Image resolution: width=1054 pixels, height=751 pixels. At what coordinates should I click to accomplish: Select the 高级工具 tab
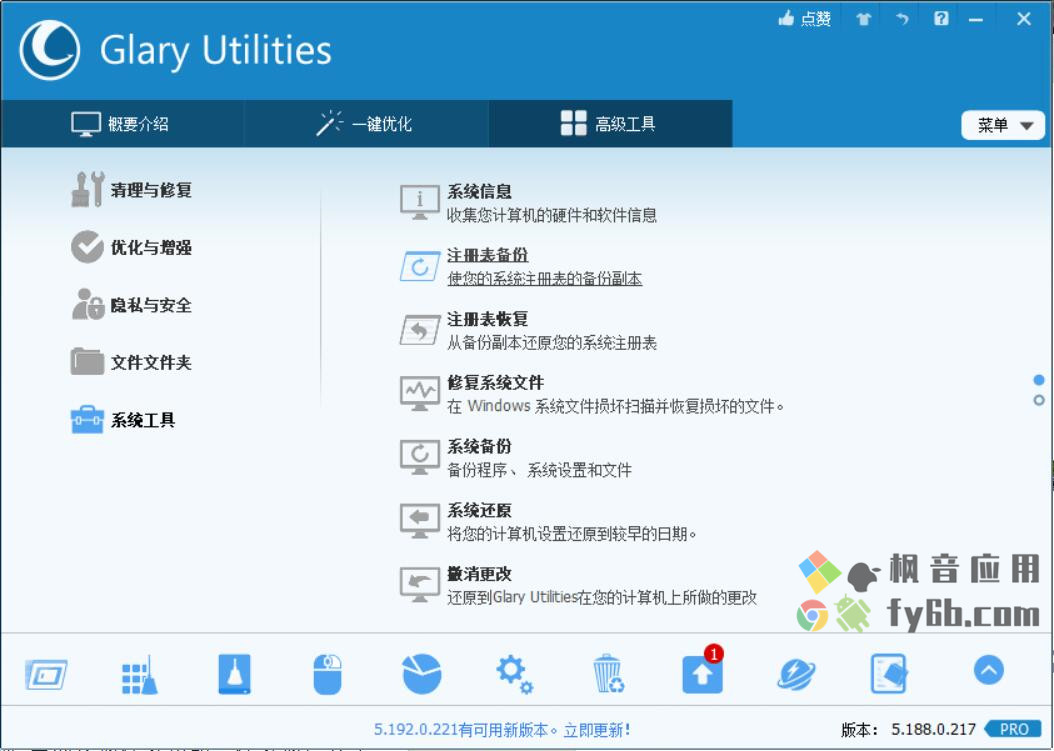[x=610, y=124]
